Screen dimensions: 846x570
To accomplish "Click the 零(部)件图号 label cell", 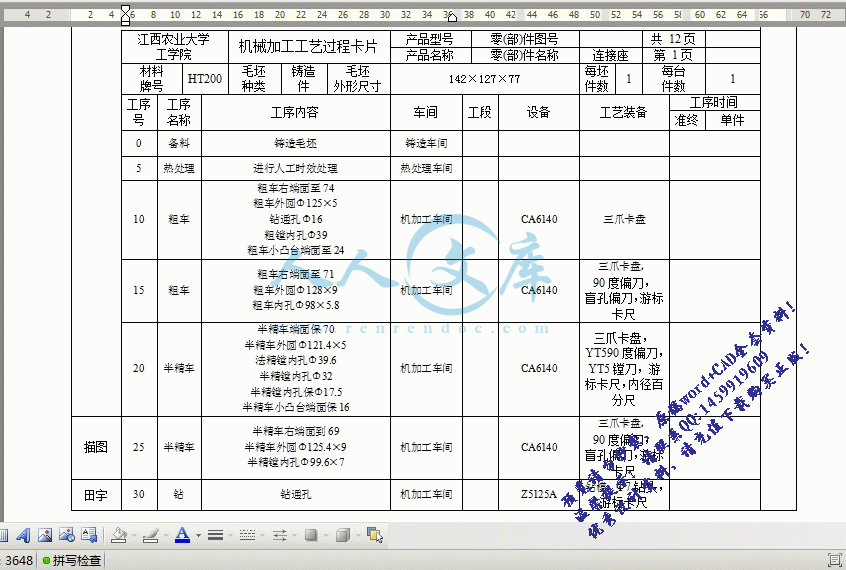I will [524, 39].
